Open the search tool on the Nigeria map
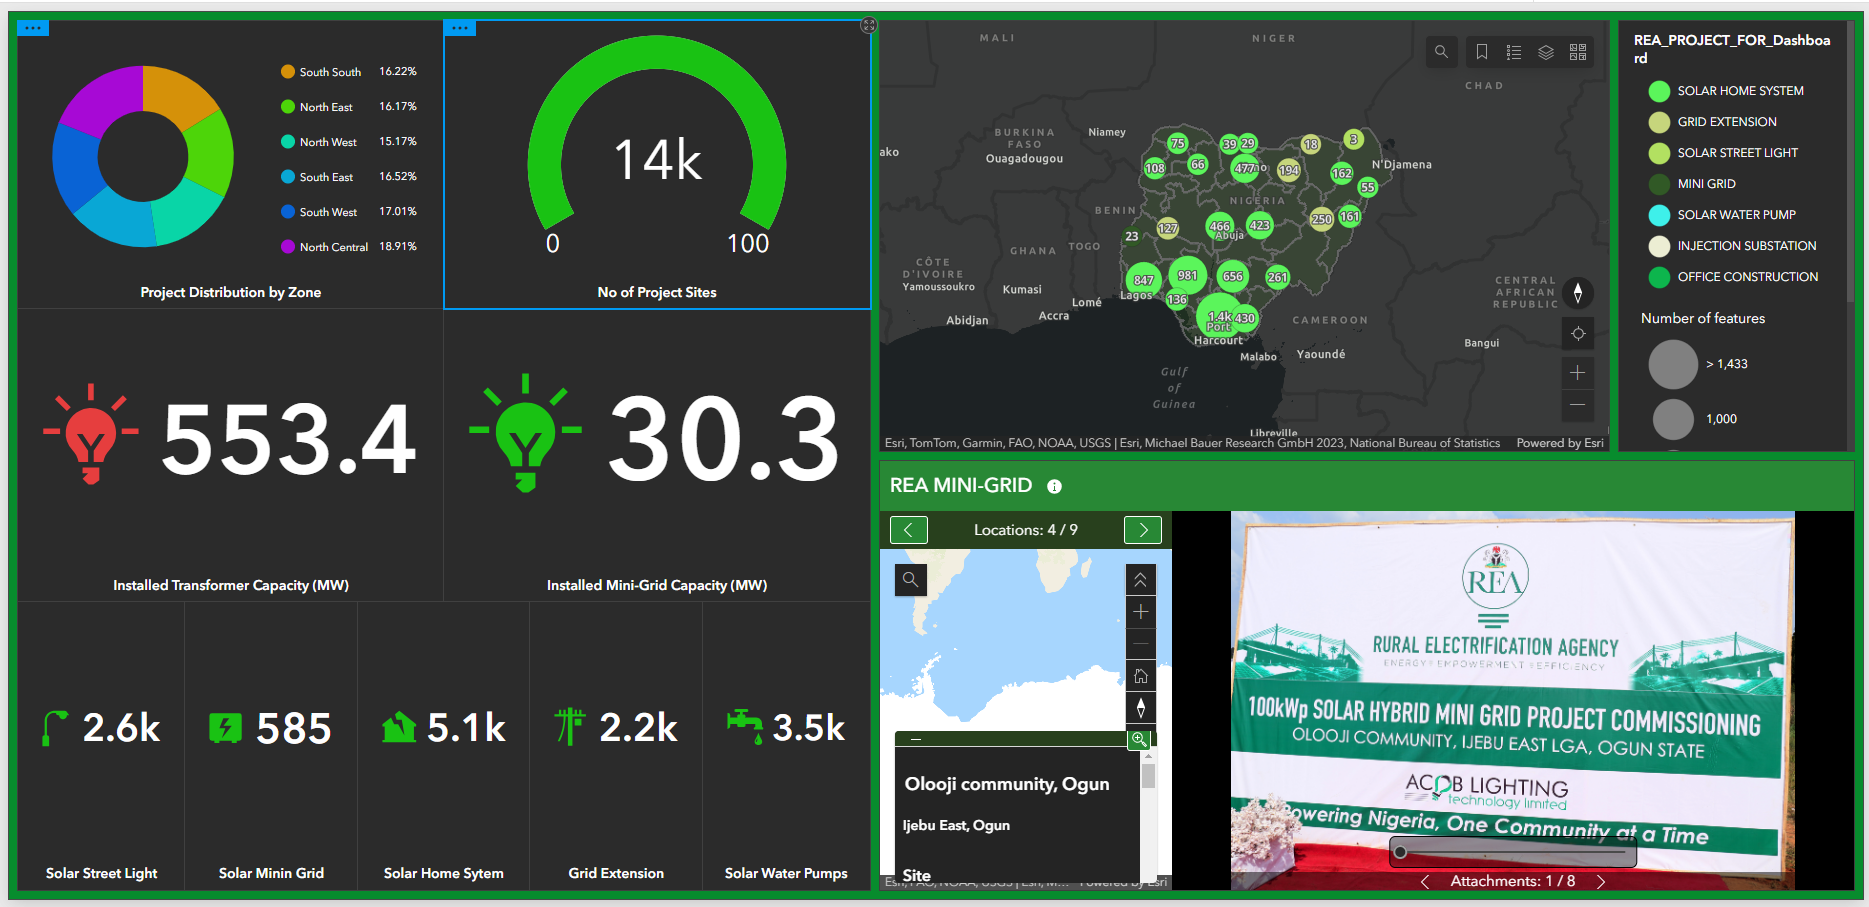 1441,52
